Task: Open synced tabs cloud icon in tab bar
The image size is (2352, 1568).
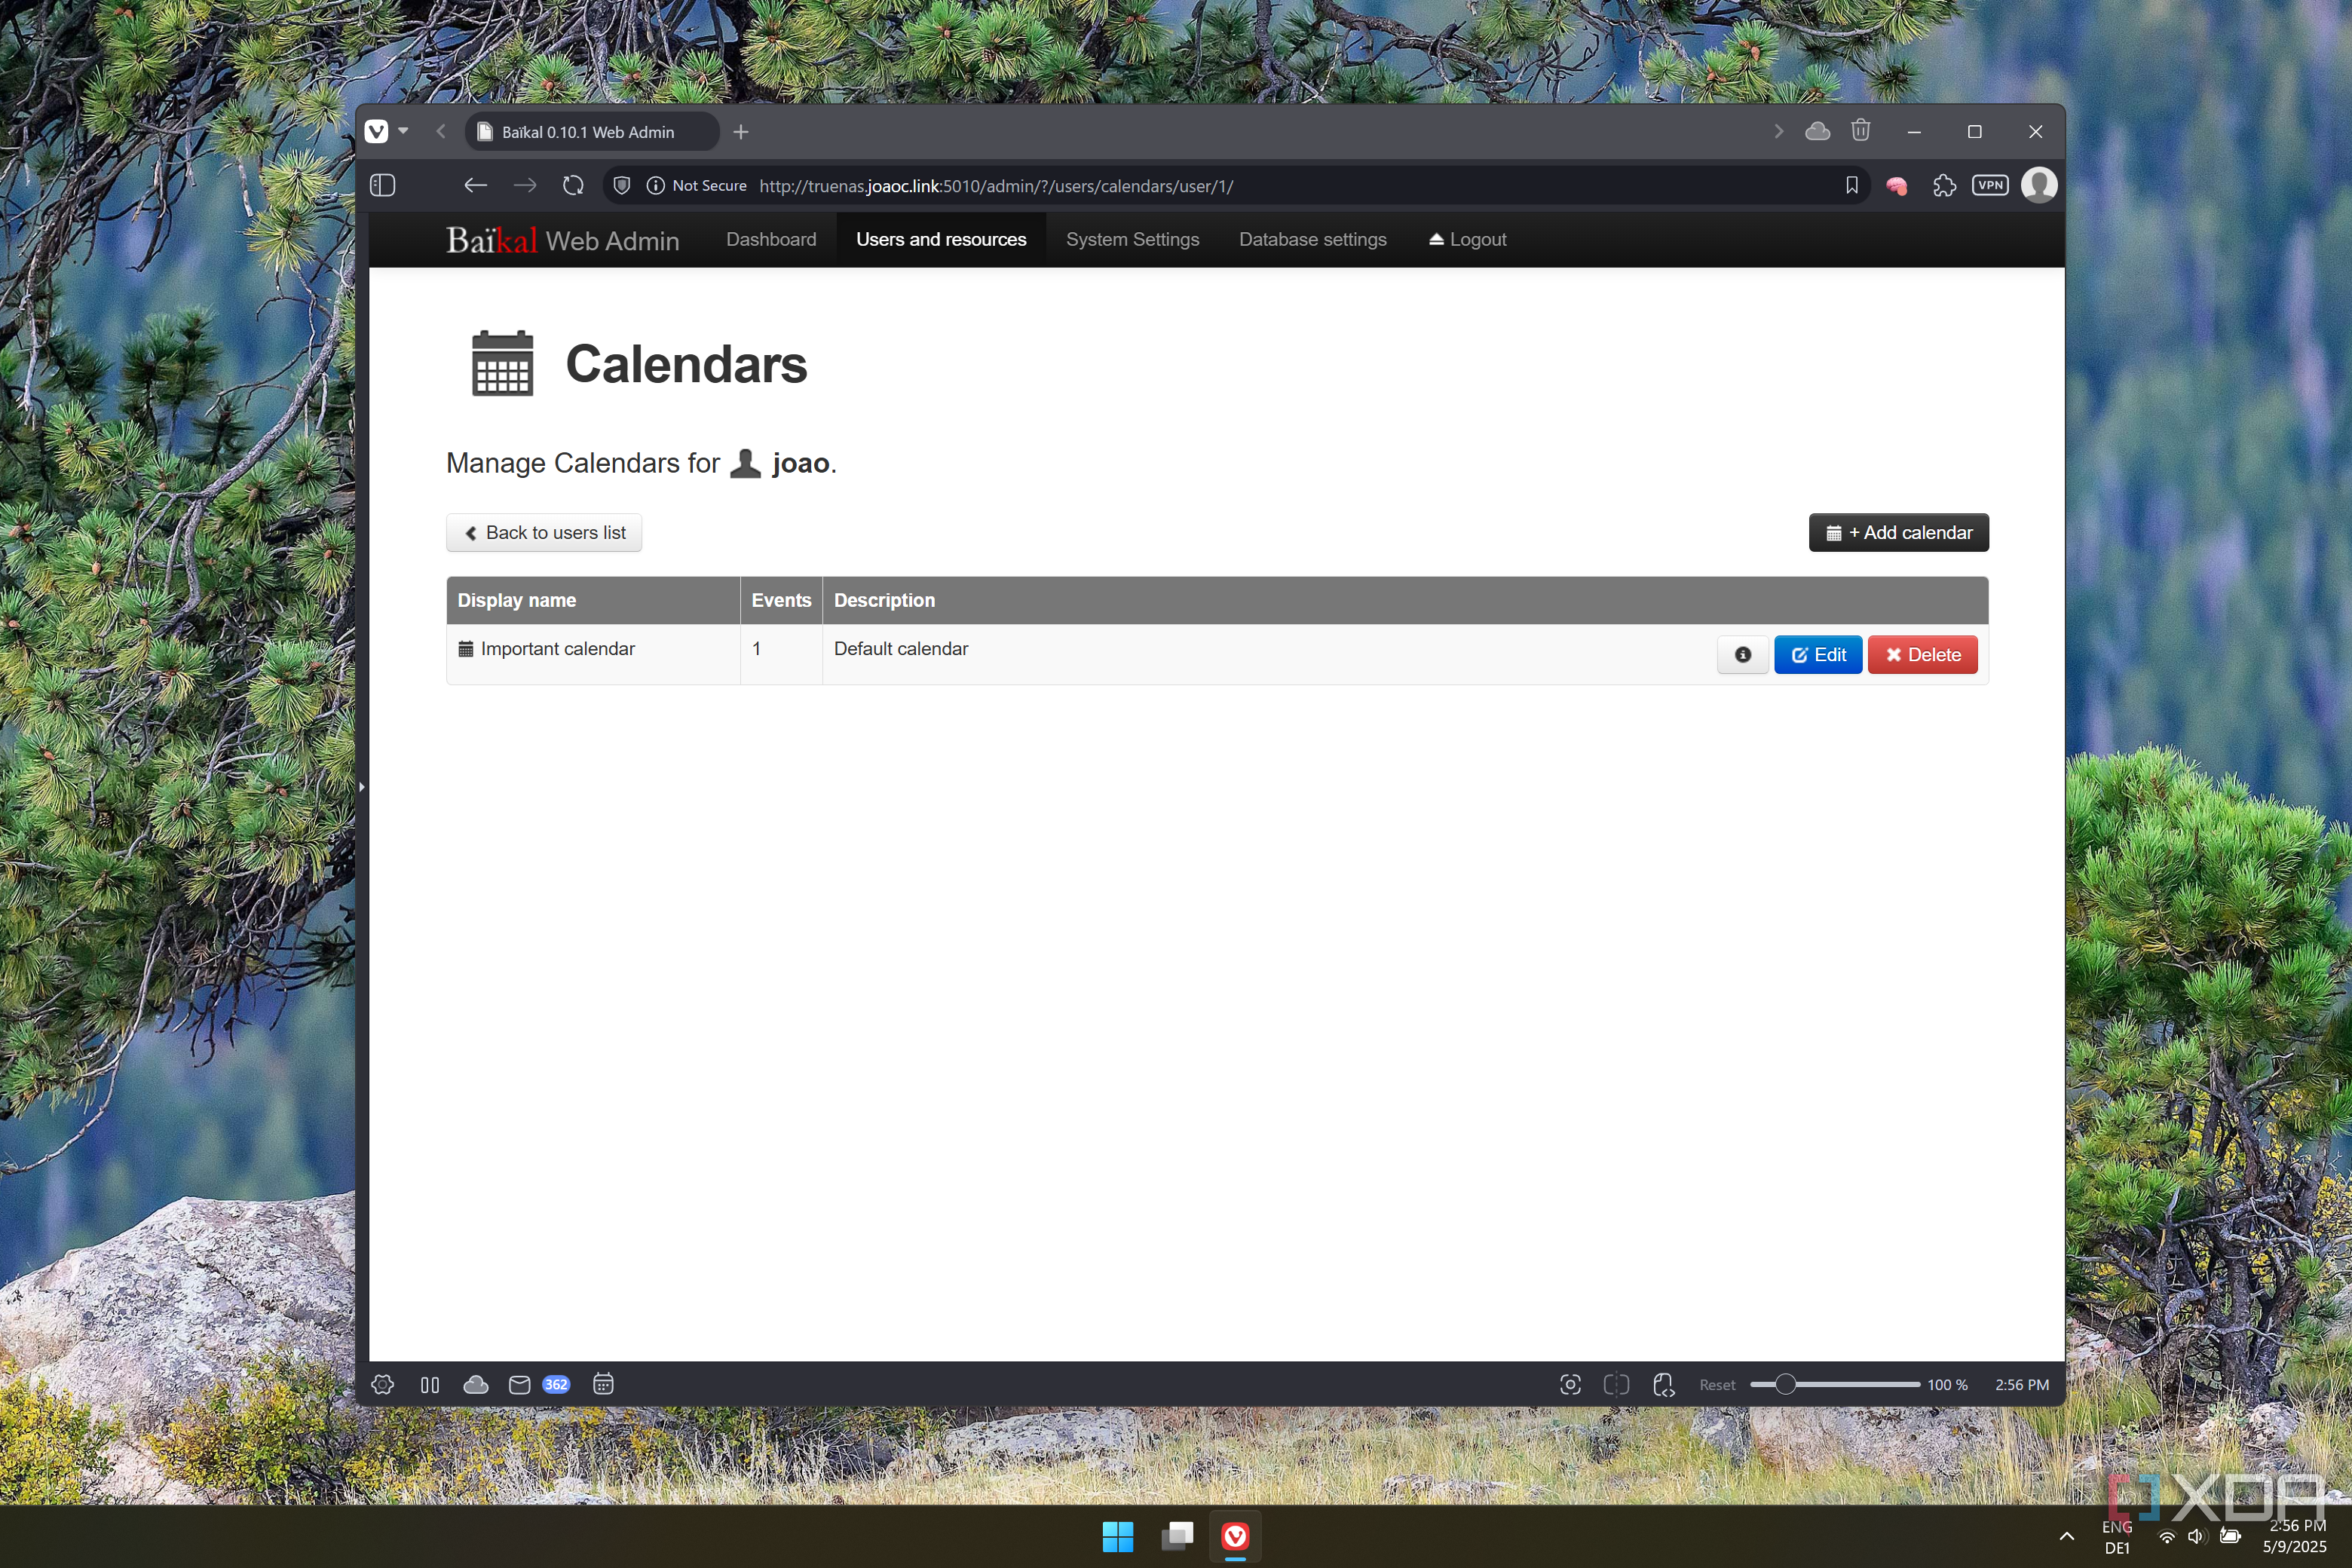Action: click(x=1818, y=132)
